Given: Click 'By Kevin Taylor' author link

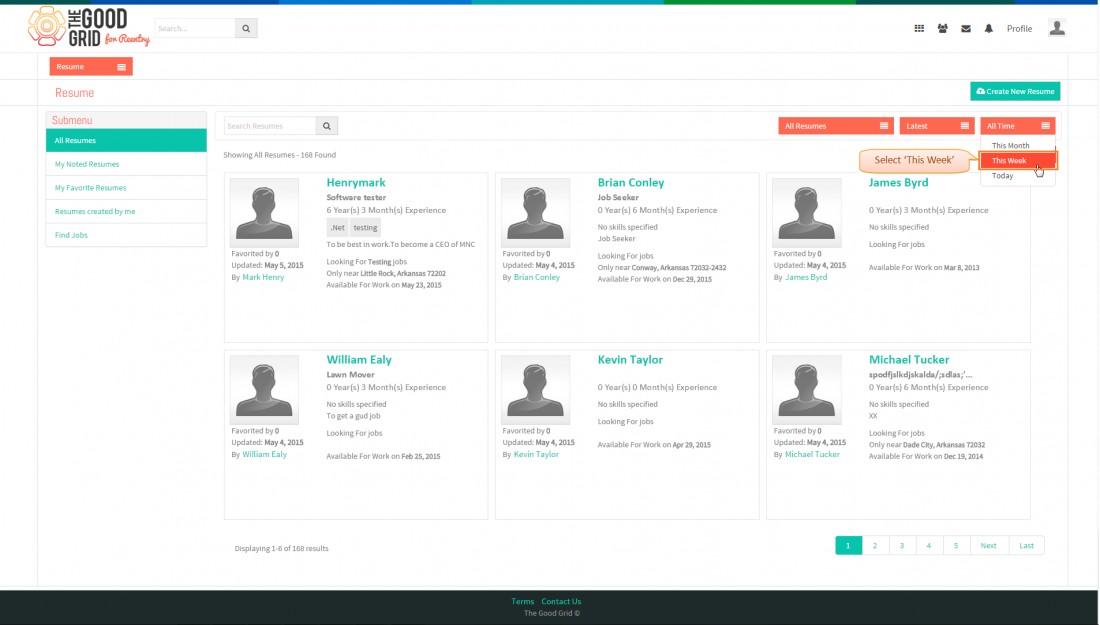Looking at the screenshot, I should (x=536, y=454).
